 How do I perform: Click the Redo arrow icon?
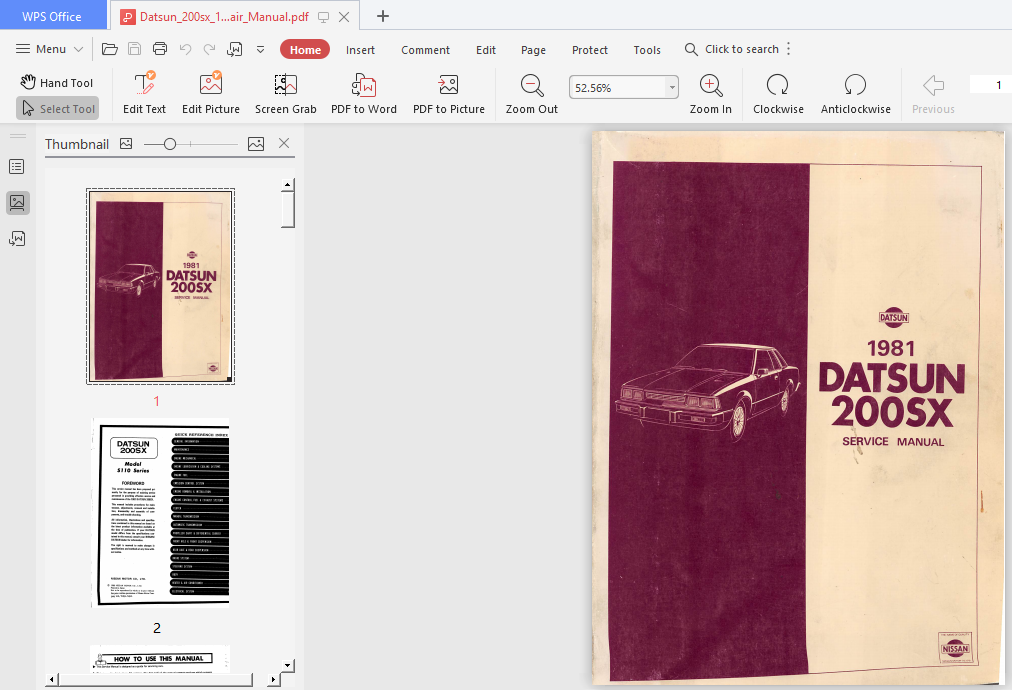[209, 49]
